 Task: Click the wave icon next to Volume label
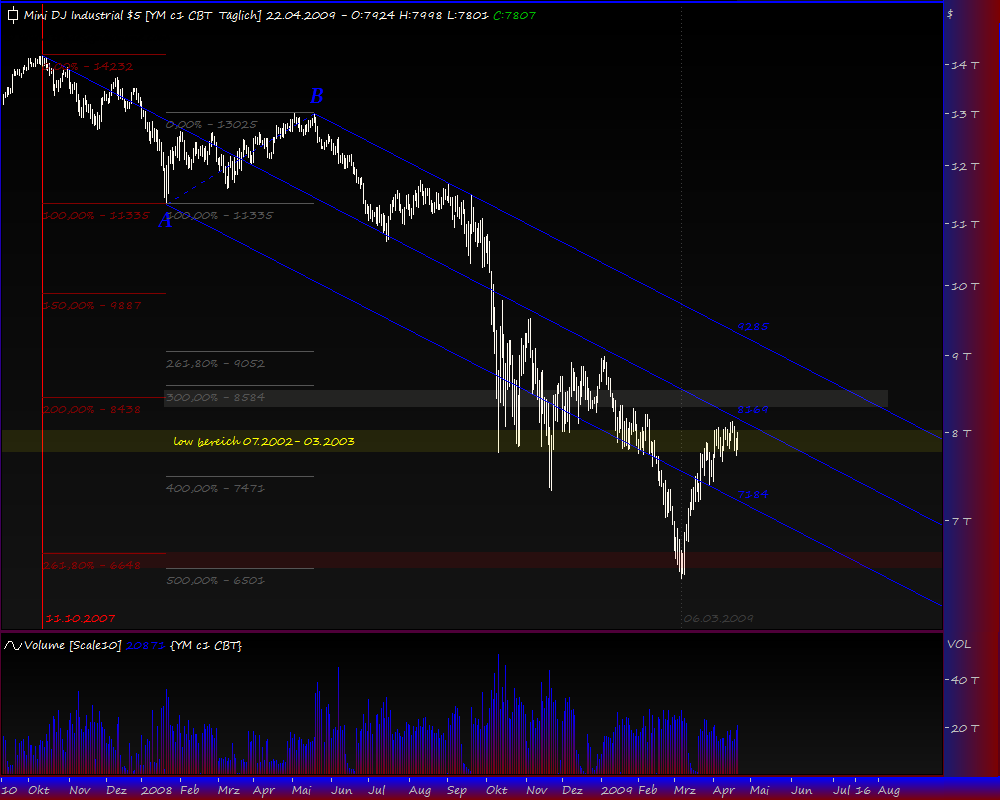[13, 646]
